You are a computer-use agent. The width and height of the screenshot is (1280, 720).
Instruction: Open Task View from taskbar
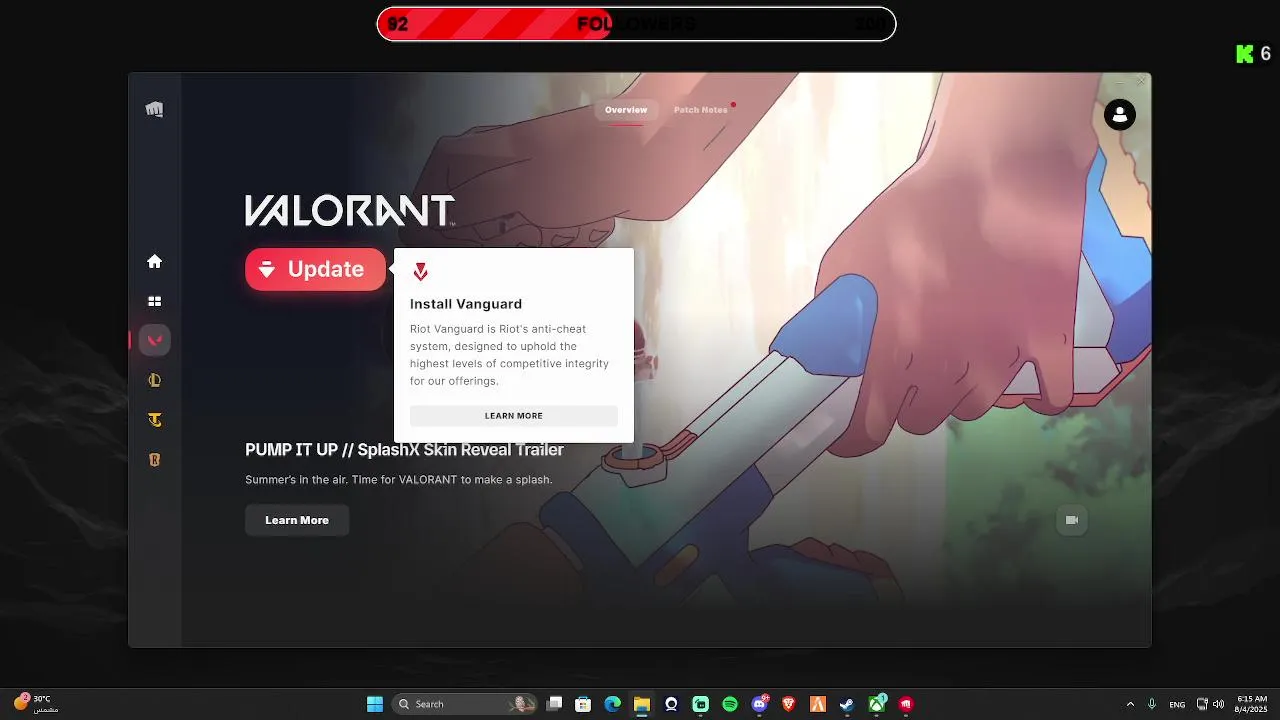[555, 704]
